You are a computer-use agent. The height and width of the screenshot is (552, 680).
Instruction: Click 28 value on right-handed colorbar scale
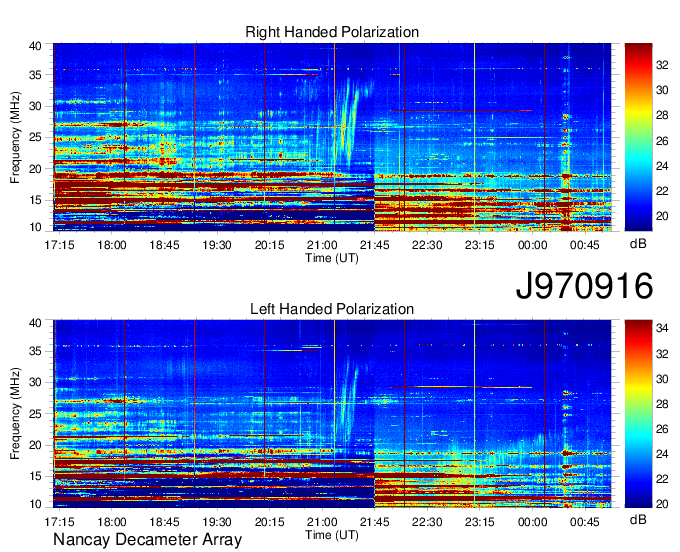662,115
